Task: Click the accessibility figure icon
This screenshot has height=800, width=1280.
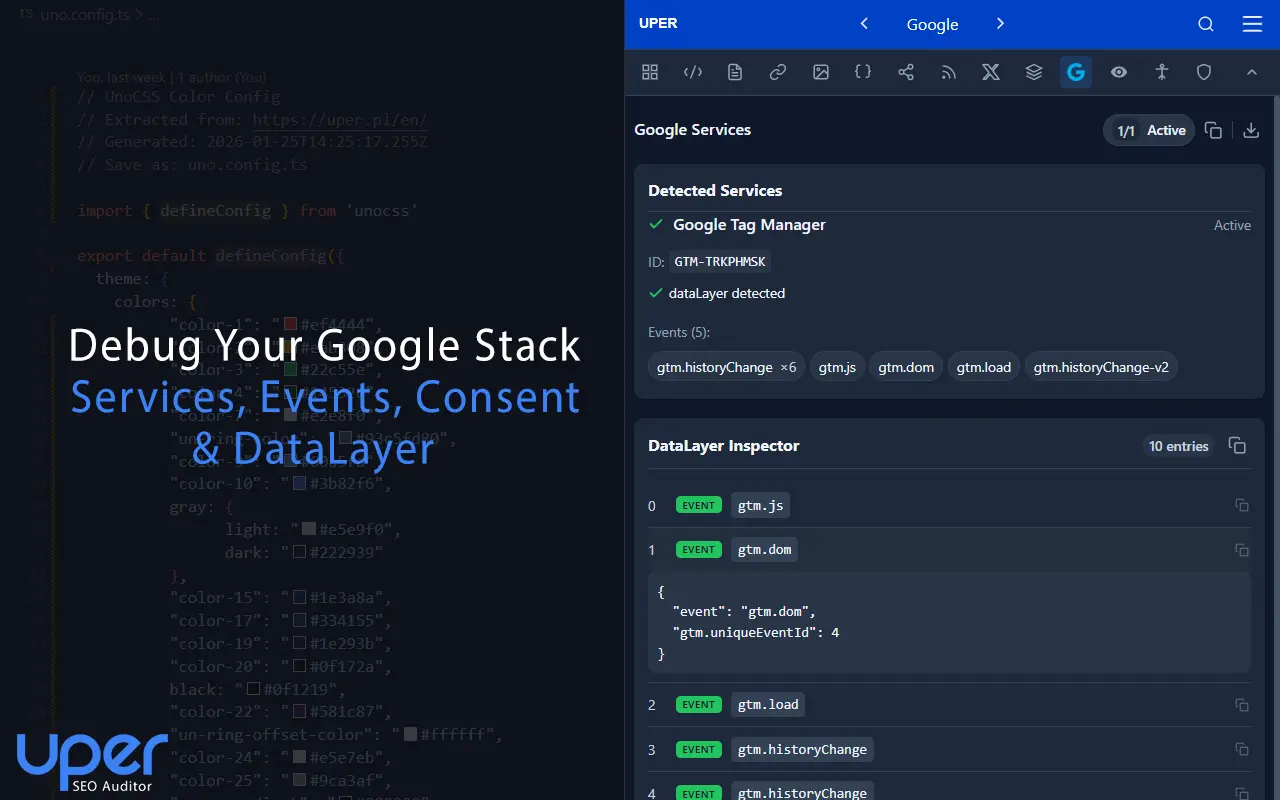Action: click(x=1161, y=72)
